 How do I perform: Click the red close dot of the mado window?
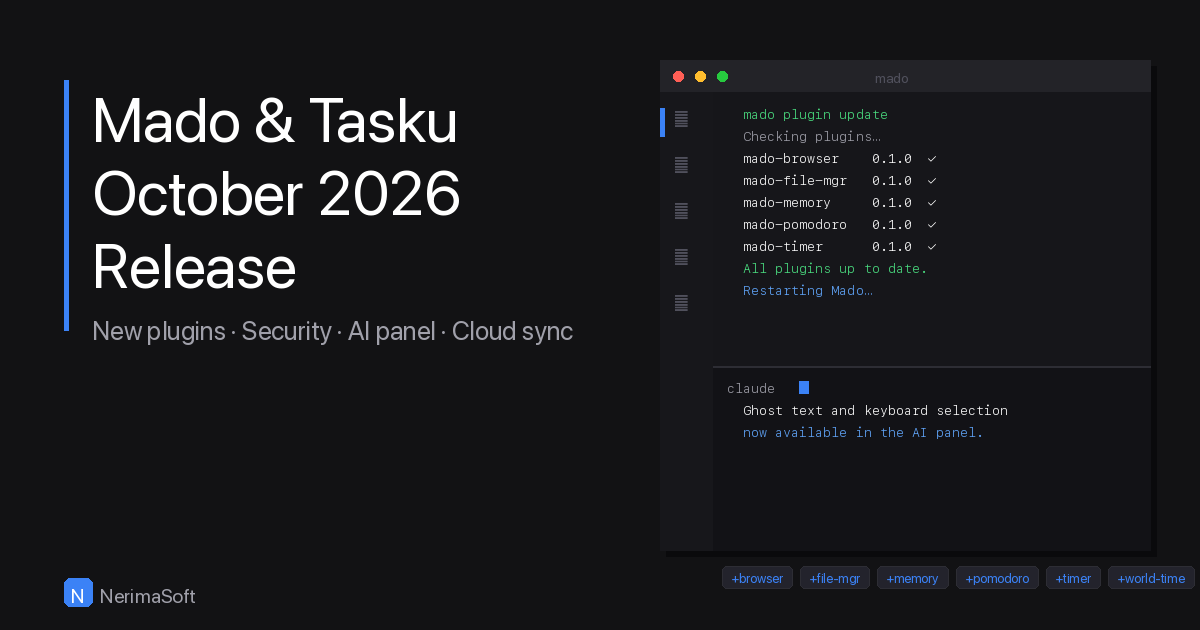678,77
